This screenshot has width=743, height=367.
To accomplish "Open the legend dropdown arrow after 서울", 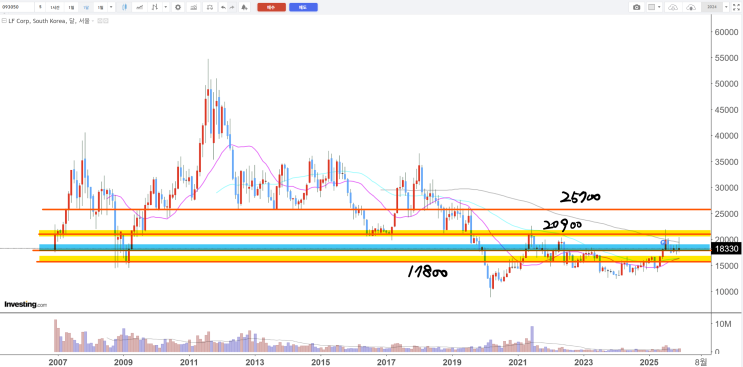I will click(93, 21).
